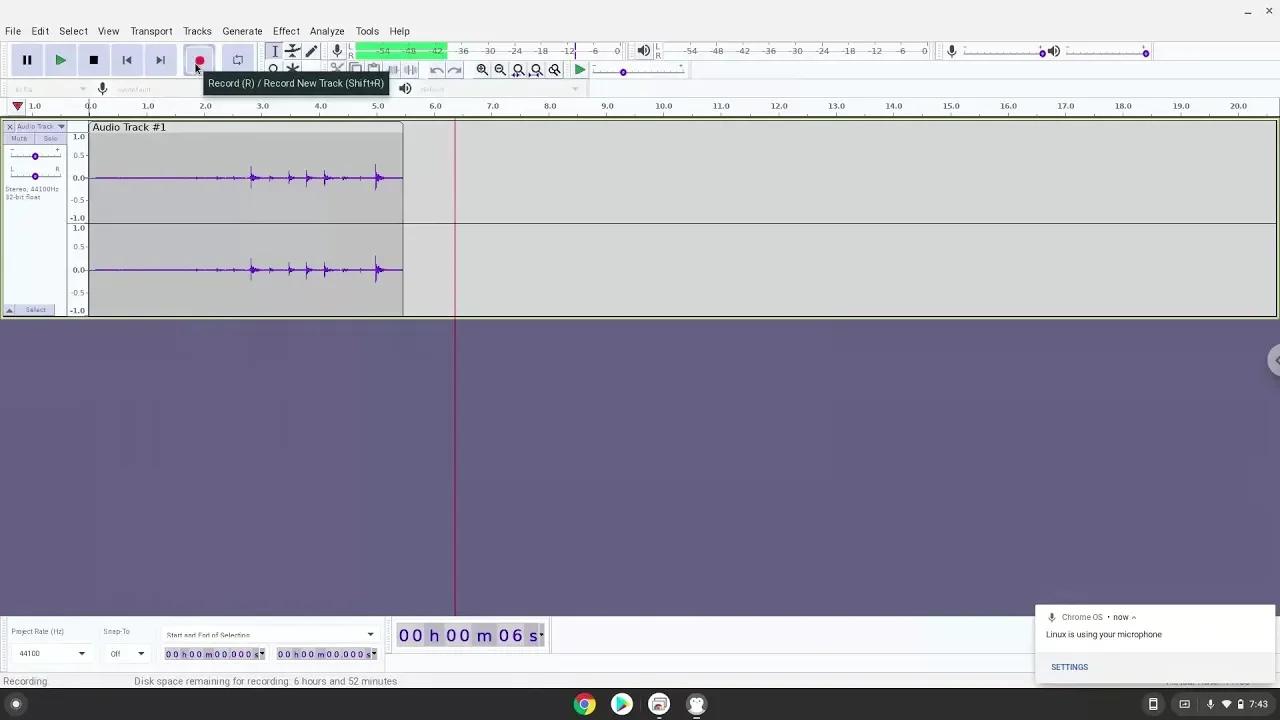Screen dimensions: 1280x720
Task: Click the Skip to End button
Action: click(160, 60)
